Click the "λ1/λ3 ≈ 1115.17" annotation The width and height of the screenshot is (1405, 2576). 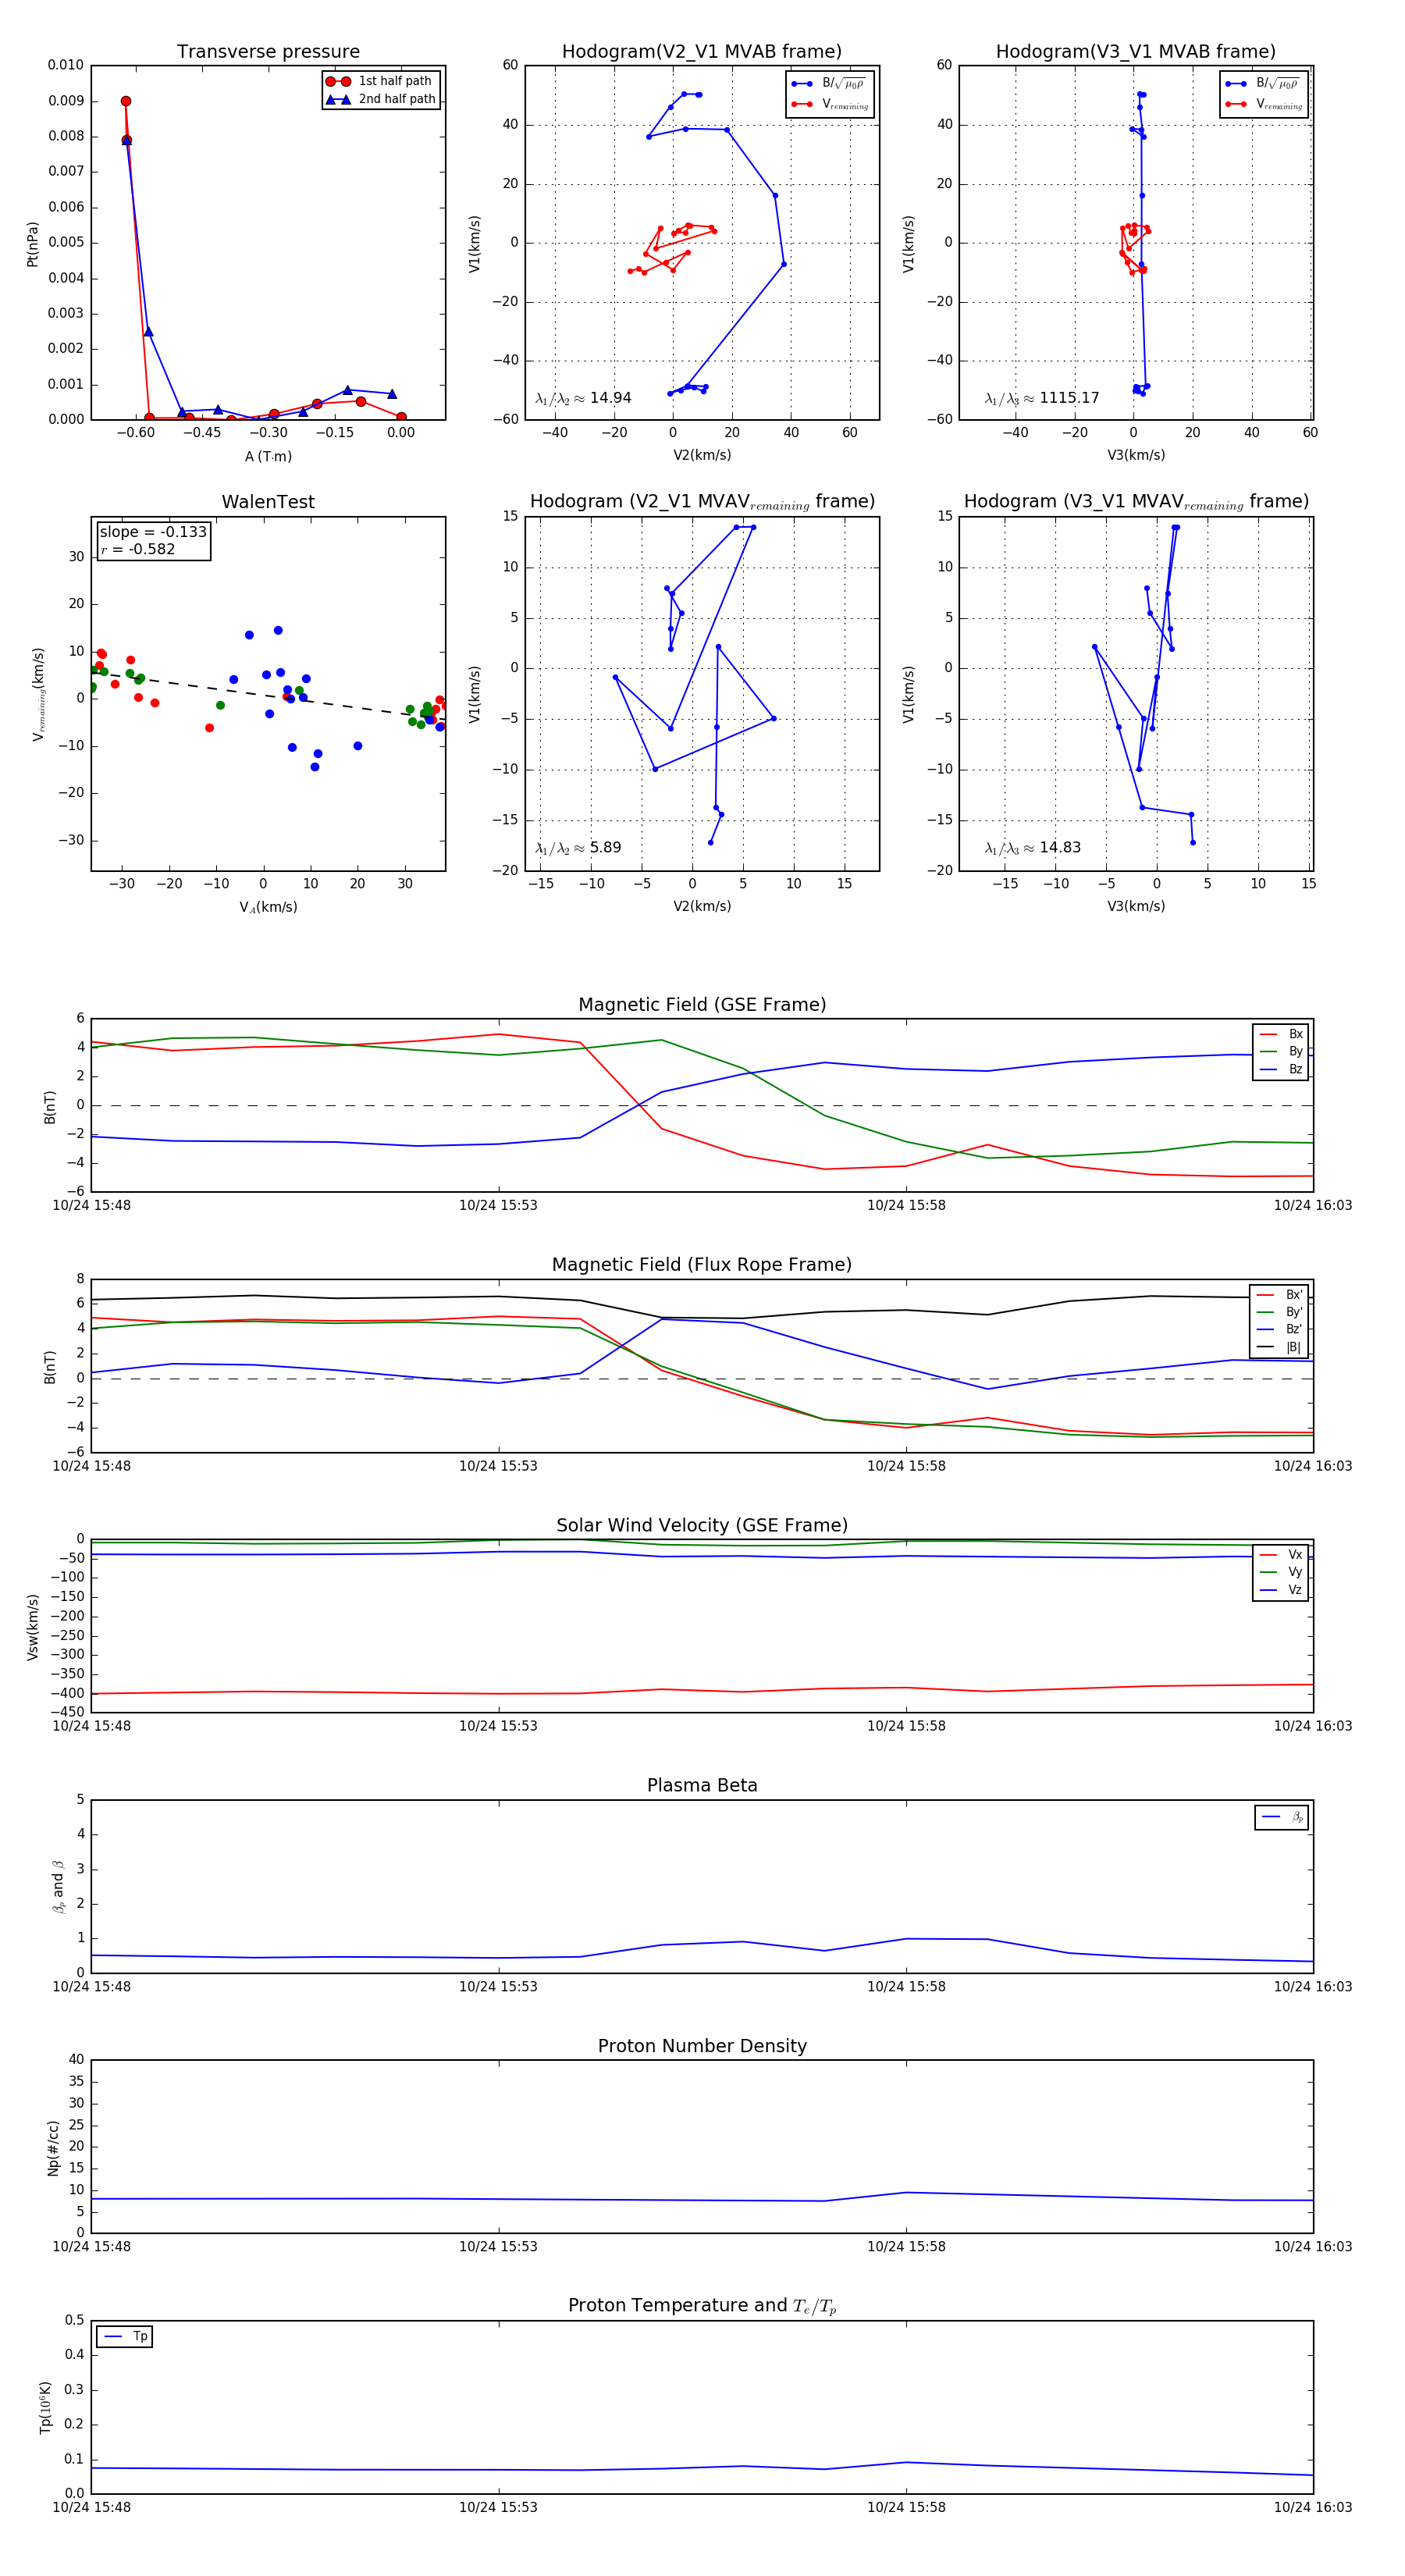1042,398
